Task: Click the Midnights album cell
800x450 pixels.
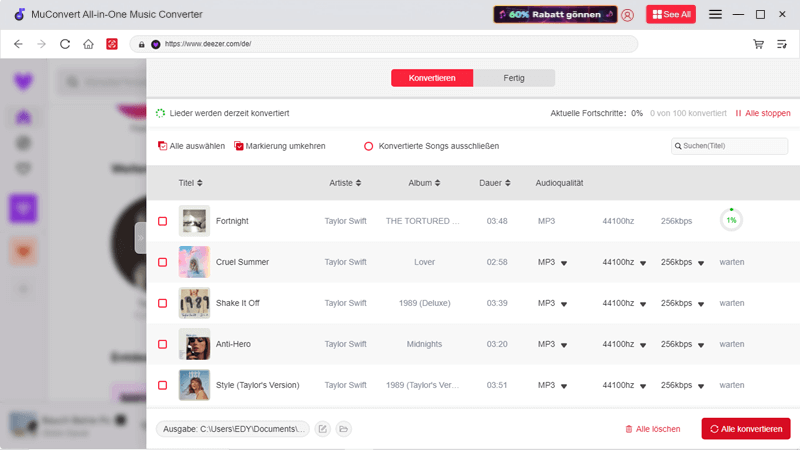Action: (x=424, y=344)
